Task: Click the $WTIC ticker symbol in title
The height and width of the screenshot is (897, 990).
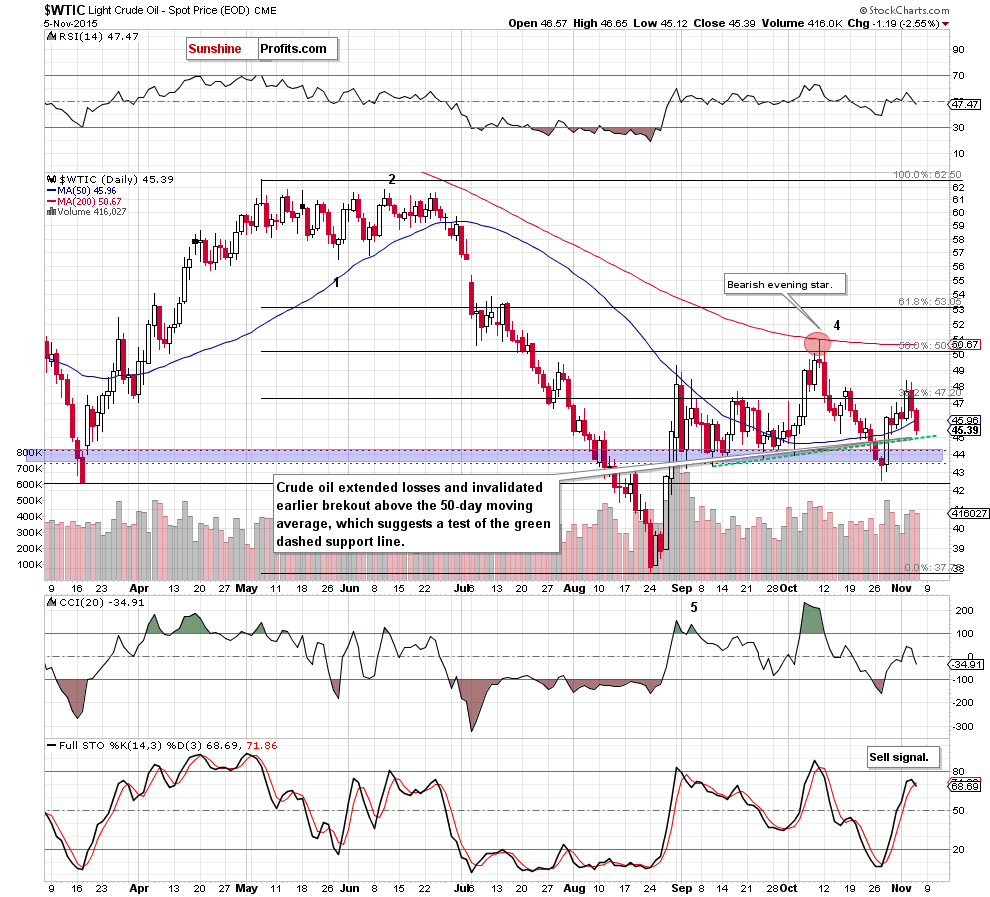Action: click(x=64, y=9)
